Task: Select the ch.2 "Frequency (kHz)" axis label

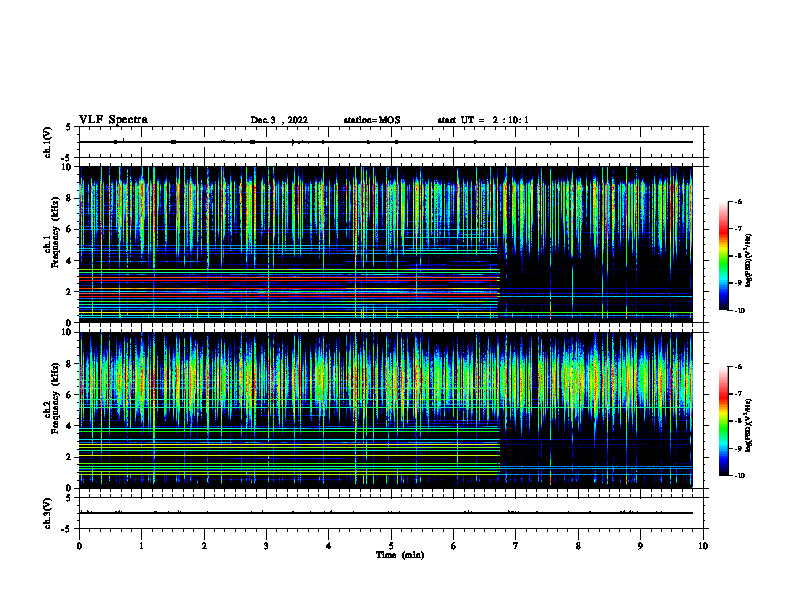Action: 56,398
